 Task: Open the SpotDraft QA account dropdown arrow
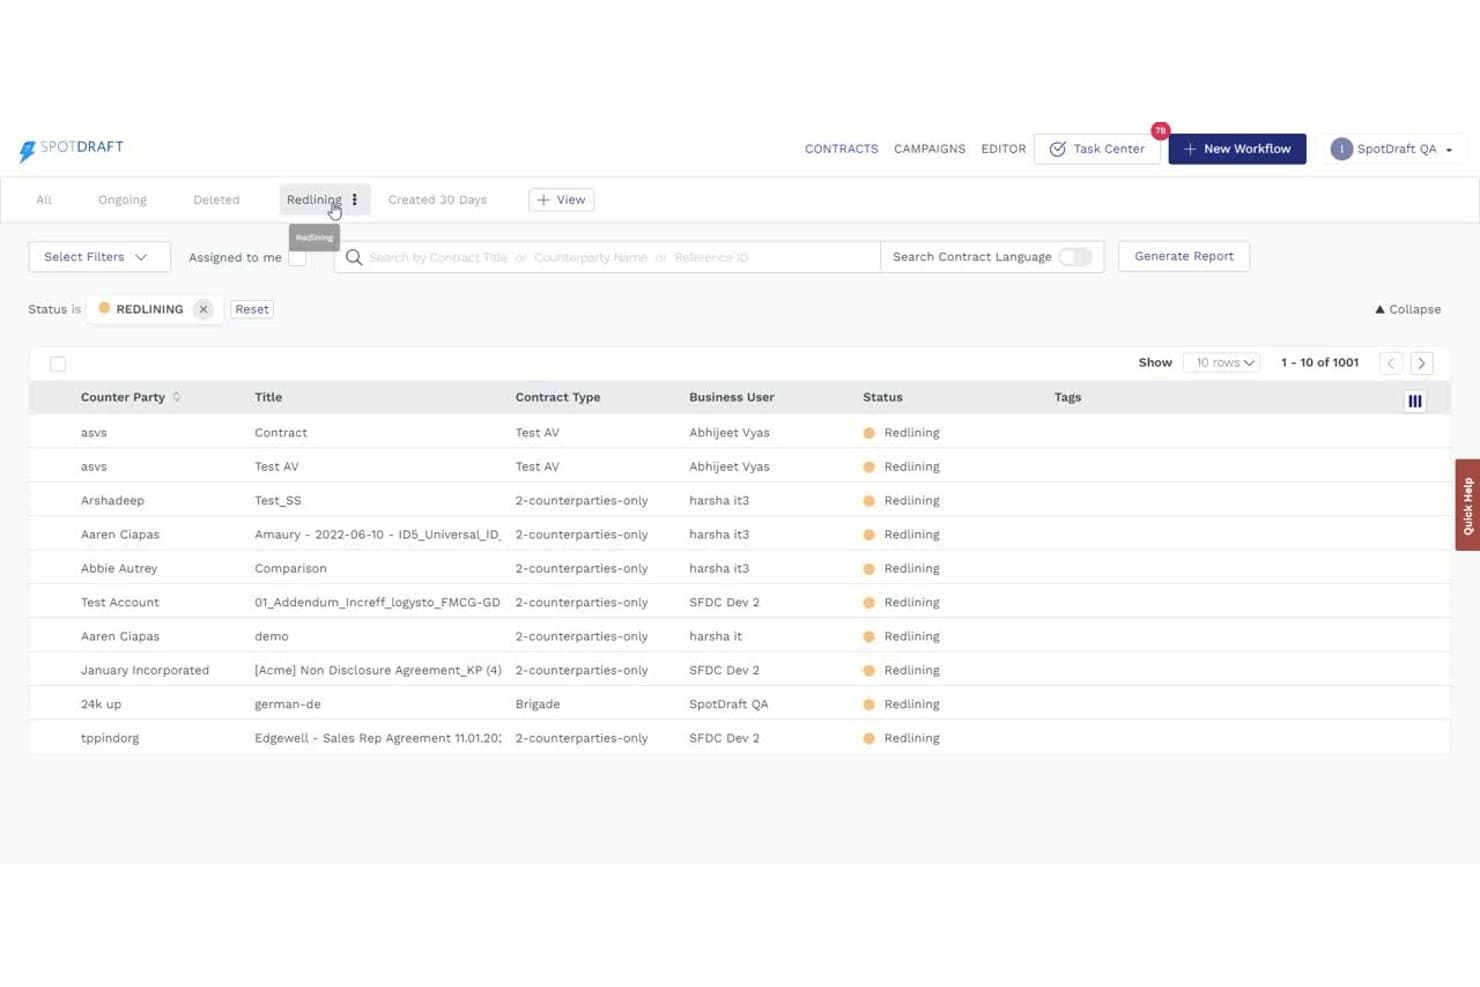click(1449, 150)
